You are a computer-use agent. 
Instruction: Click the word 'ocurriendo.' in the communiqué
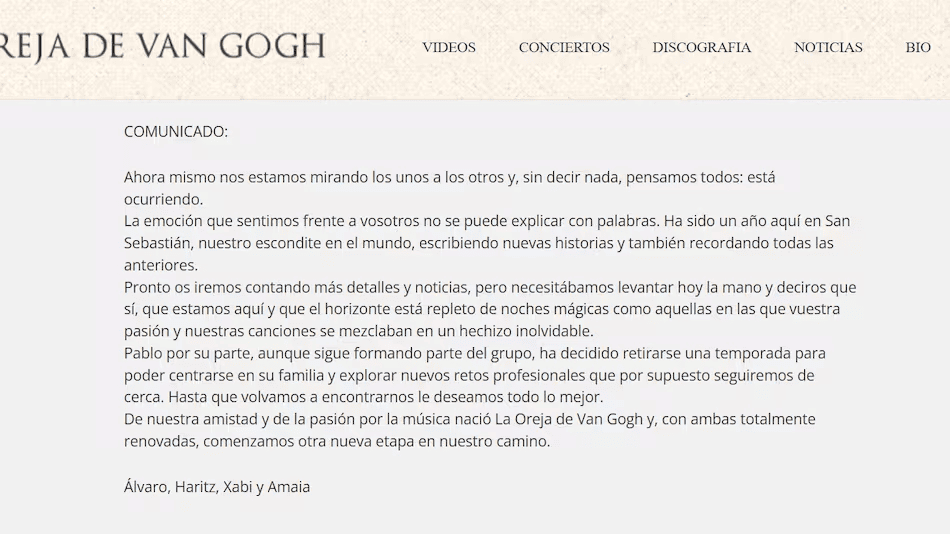coord(164,199)
